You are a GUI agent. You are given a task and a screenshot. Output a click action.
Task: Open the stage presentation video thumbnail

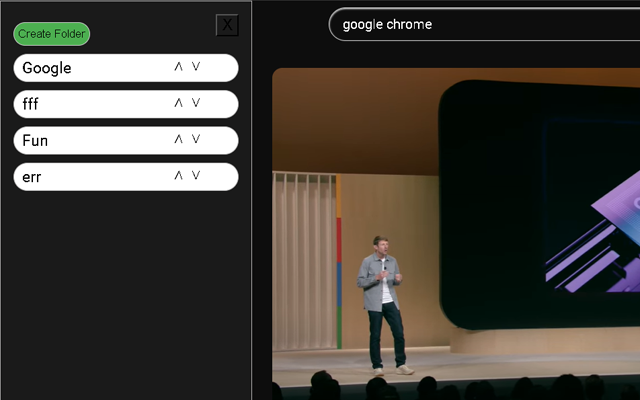456,234
